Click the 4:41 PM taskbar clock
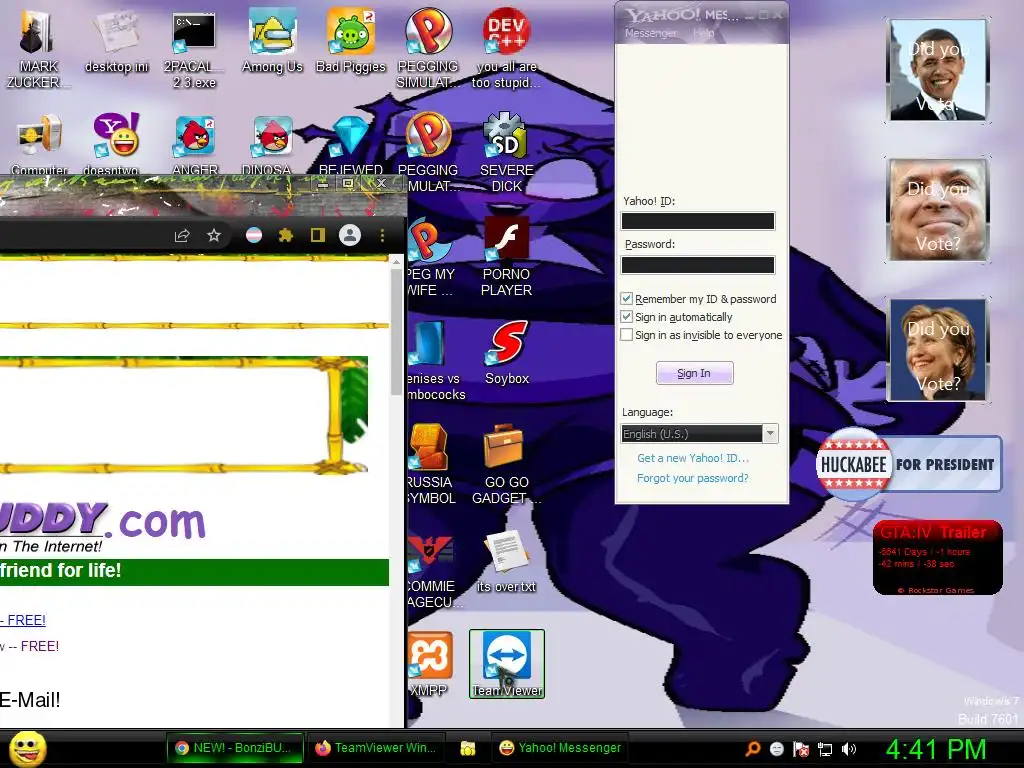 click(x=935, y=749)
